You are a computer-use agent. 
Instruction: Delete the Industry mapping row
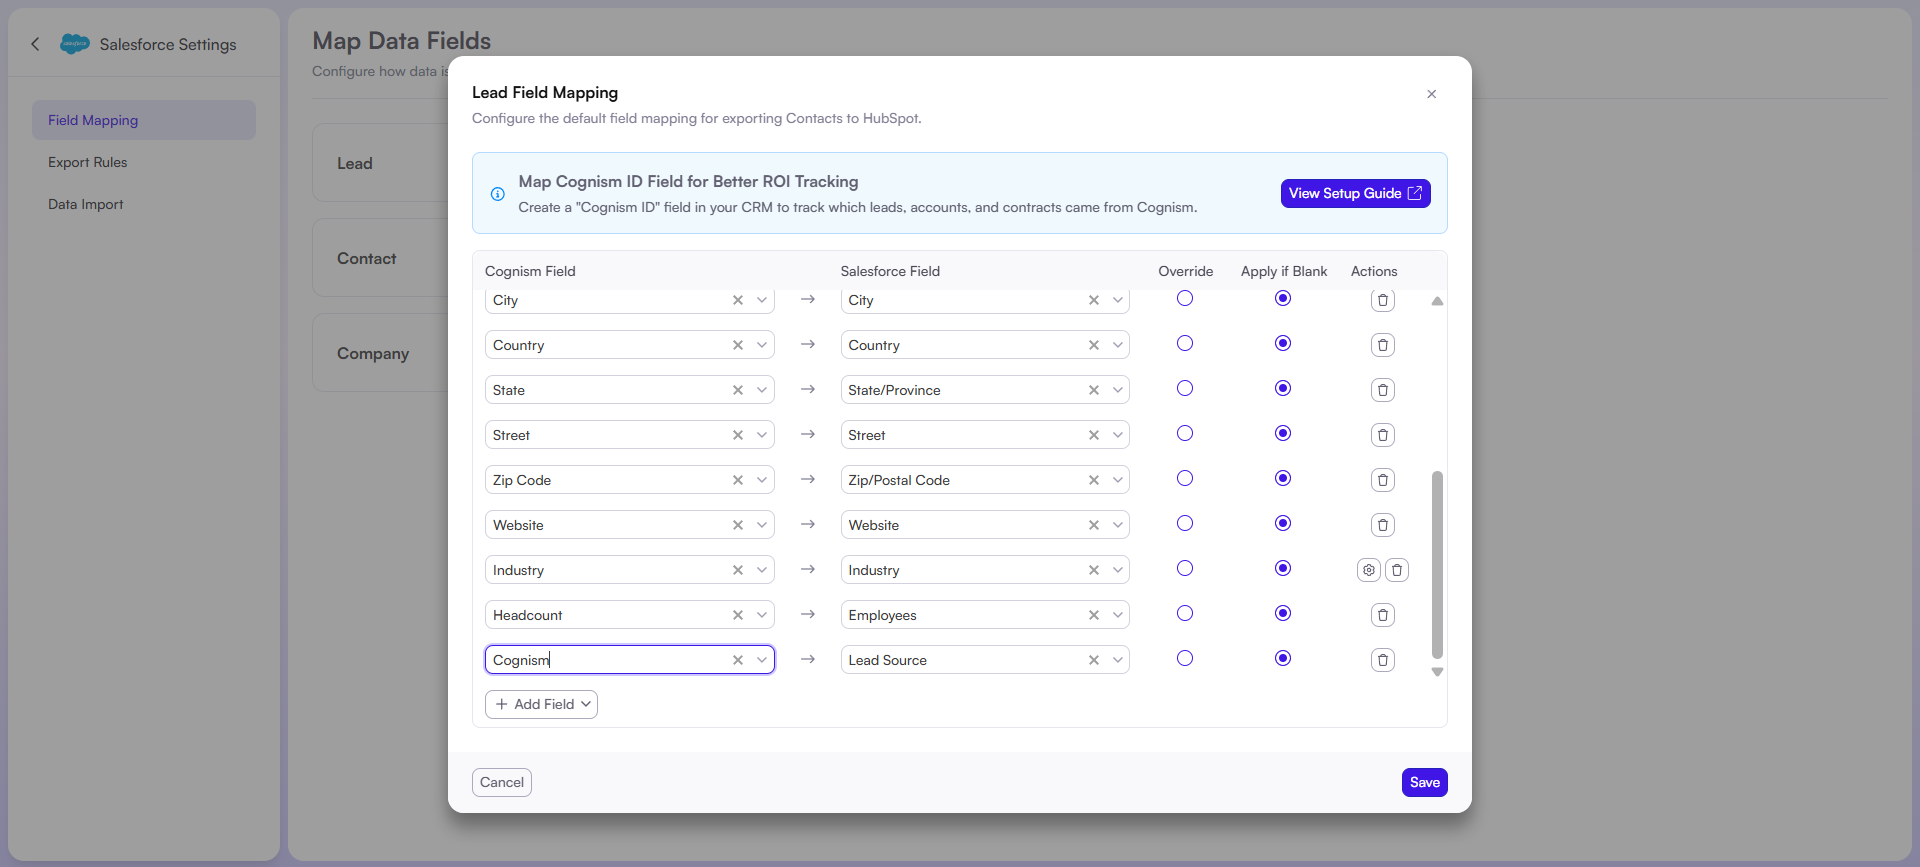point(1397,570)
